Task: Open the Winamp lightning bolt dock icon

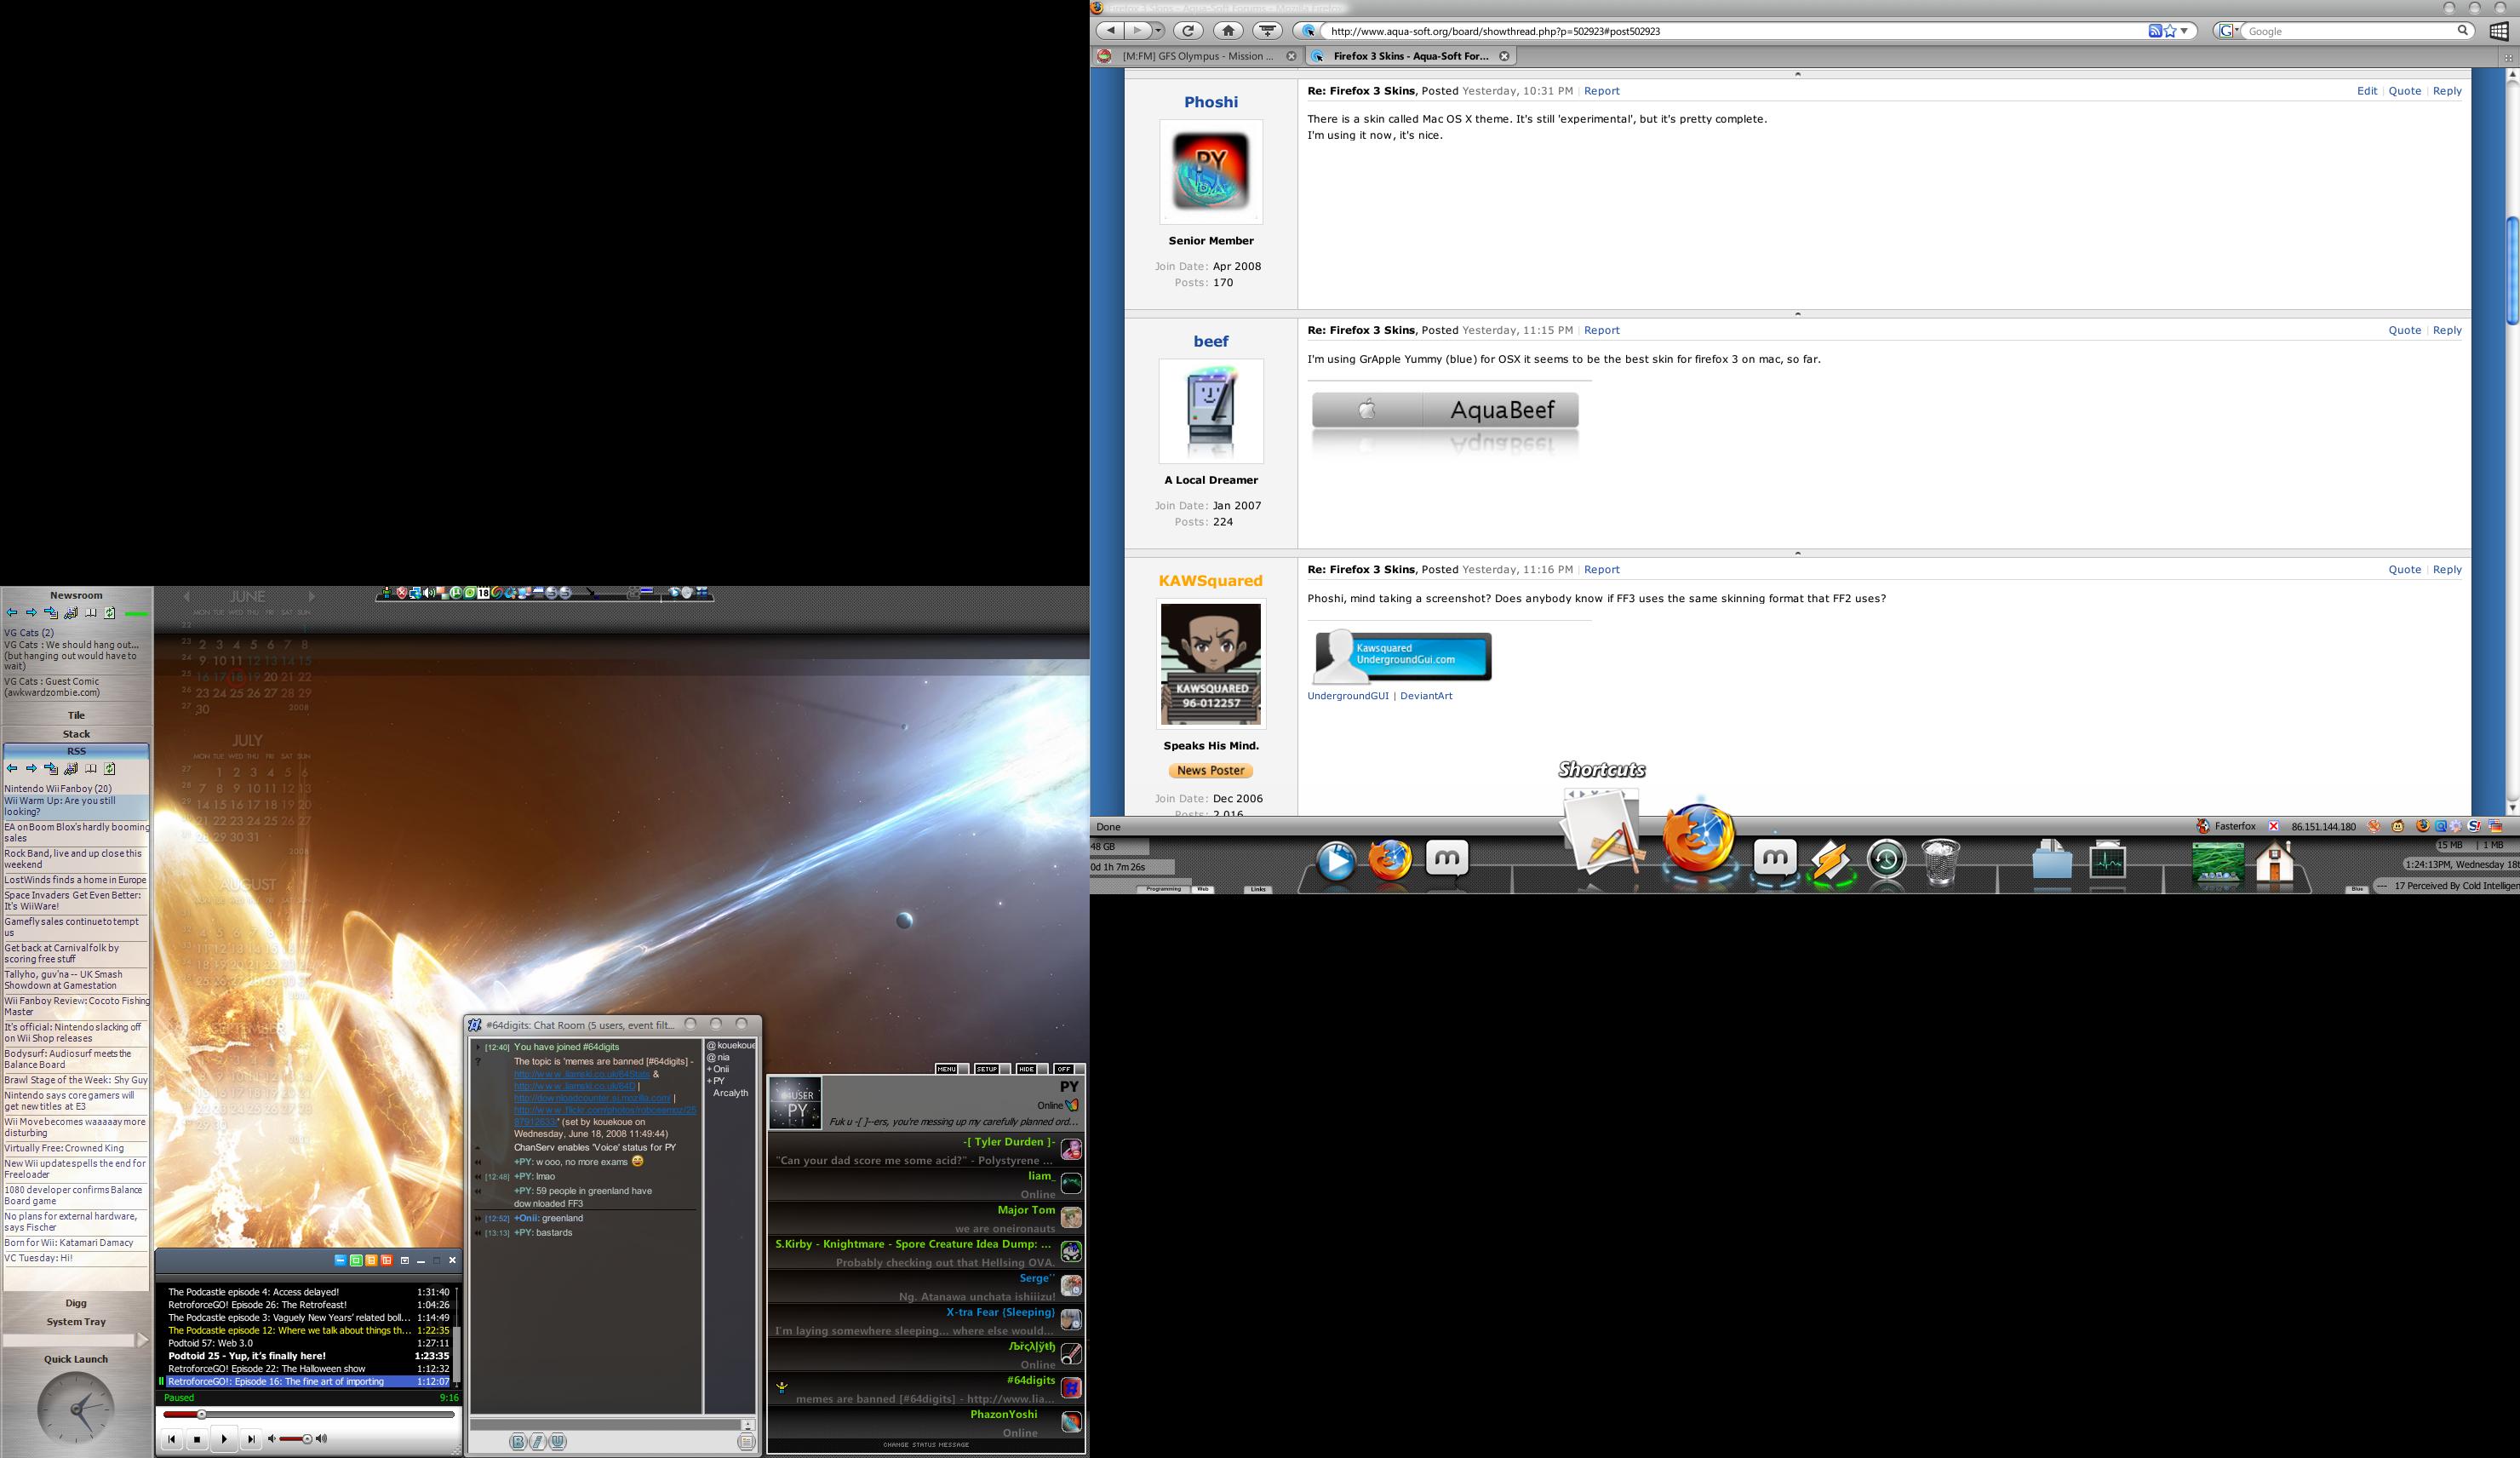Action: pyautogui.click(x=1831, y=862)
